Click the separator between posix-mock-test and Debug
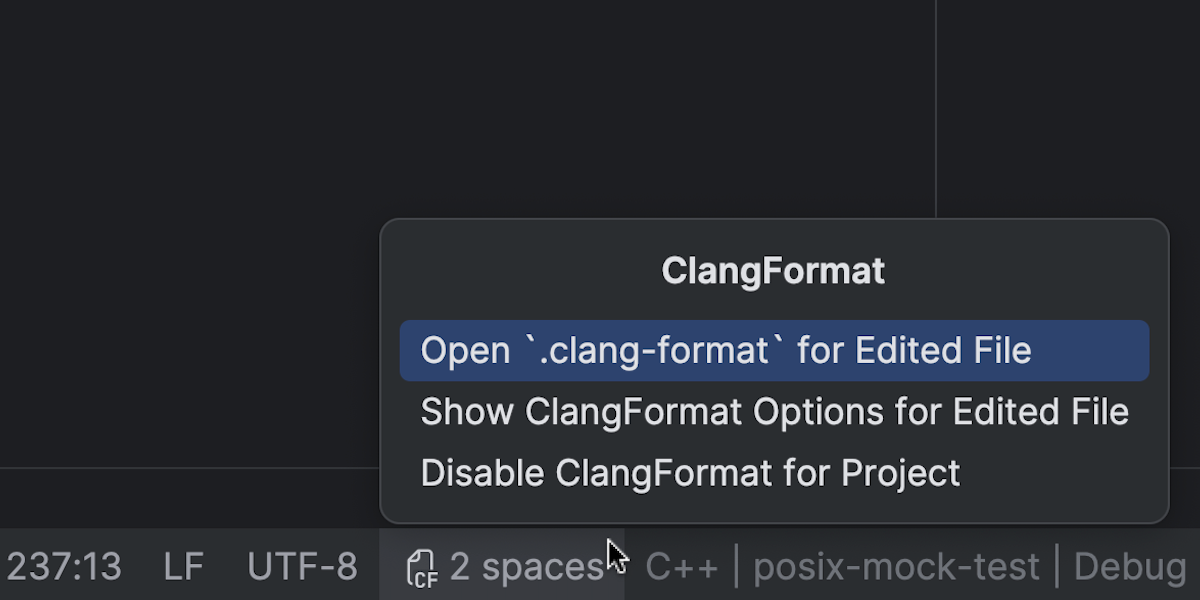 tap(1057, 567)
